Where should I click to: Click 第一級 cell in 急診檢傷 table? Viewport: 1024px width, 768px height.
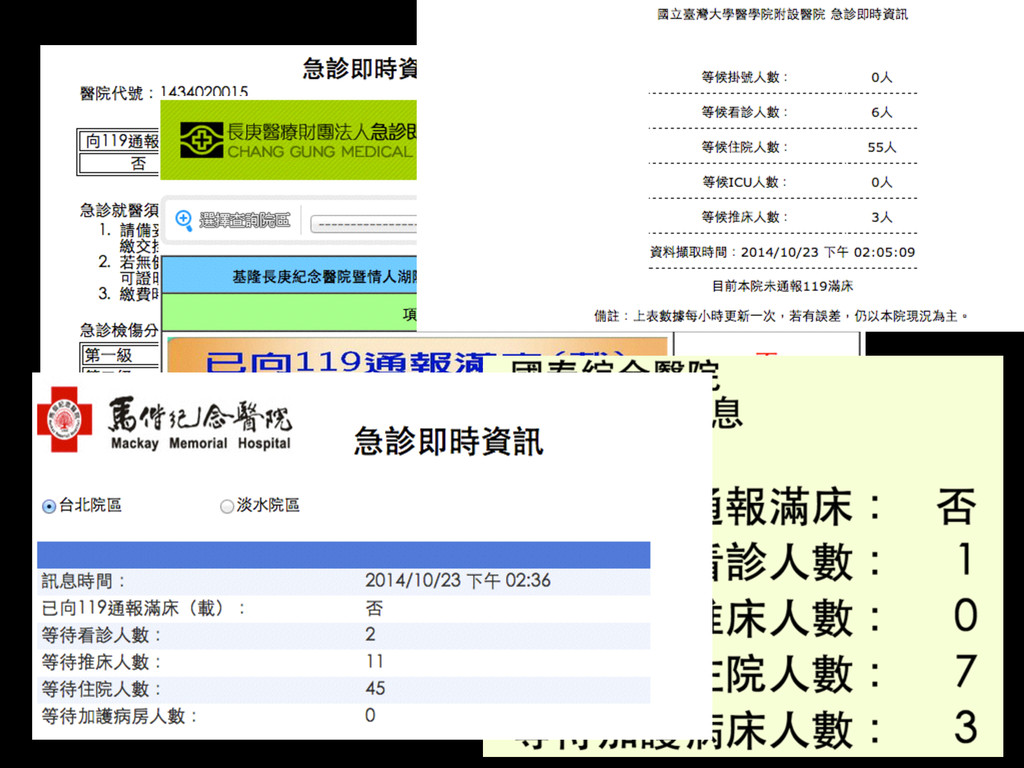(x=120, y=355)
